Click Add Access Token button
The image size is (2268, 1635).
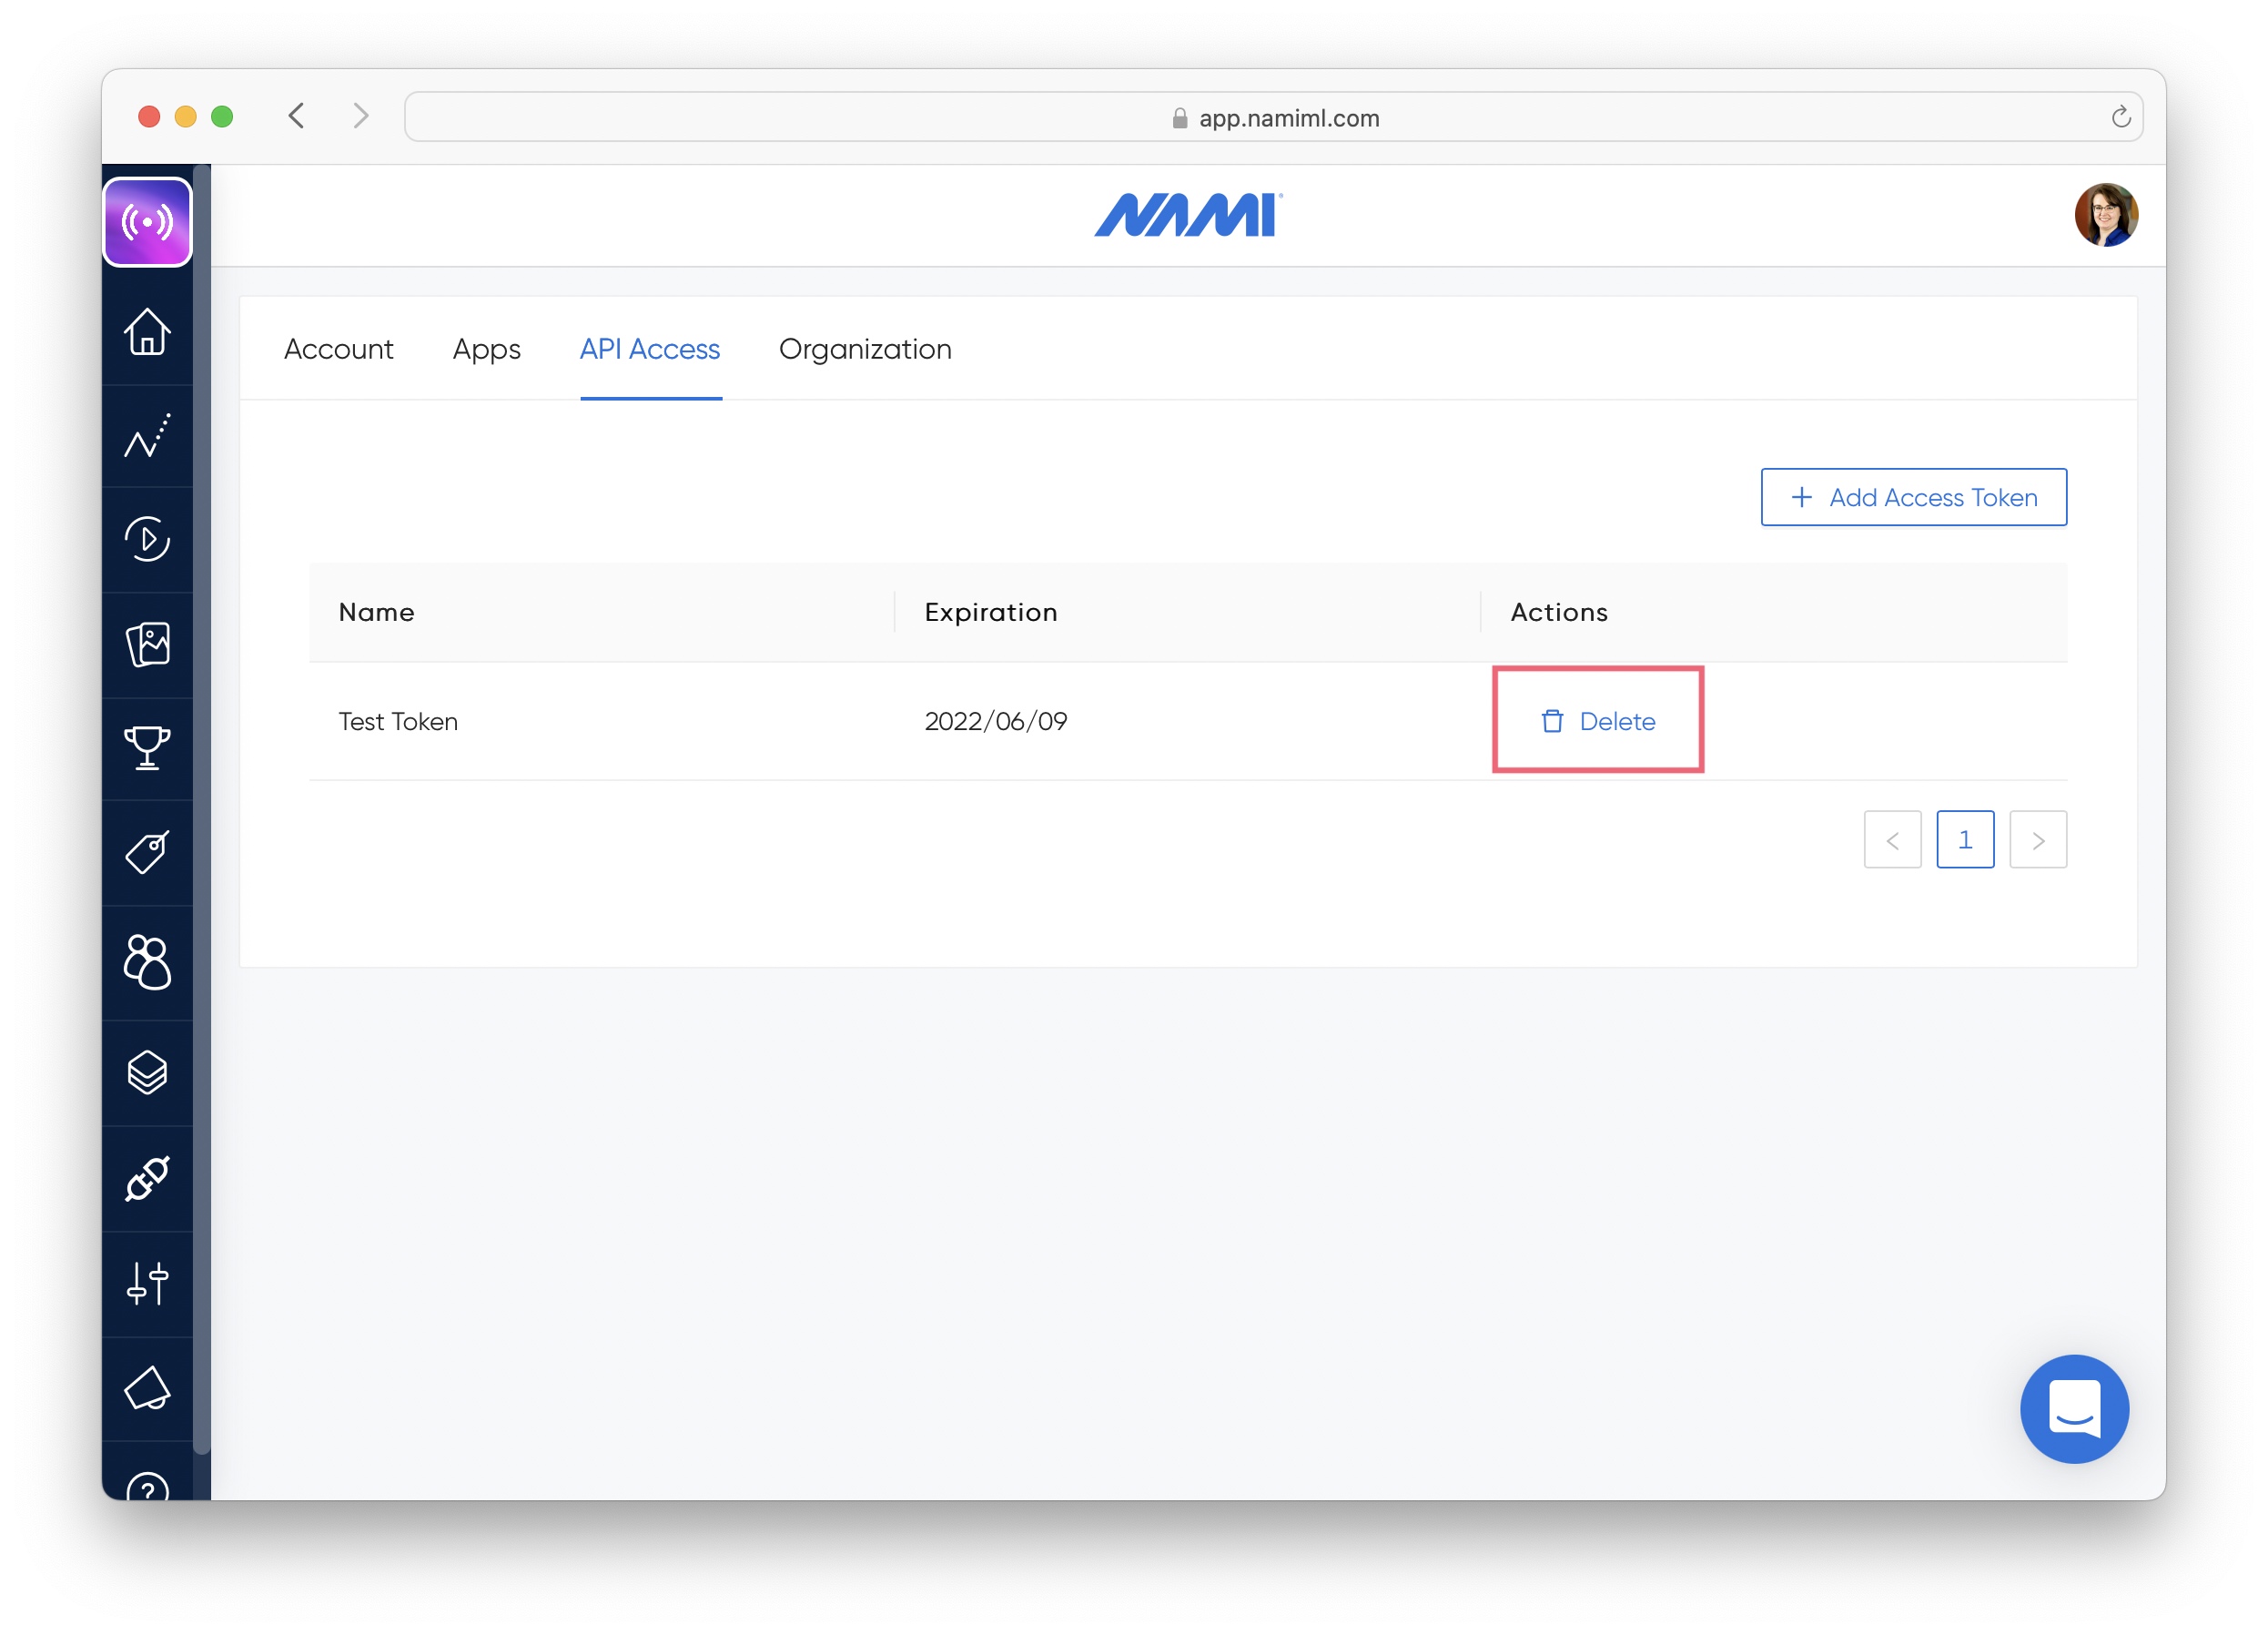[x=1913, y=497]
